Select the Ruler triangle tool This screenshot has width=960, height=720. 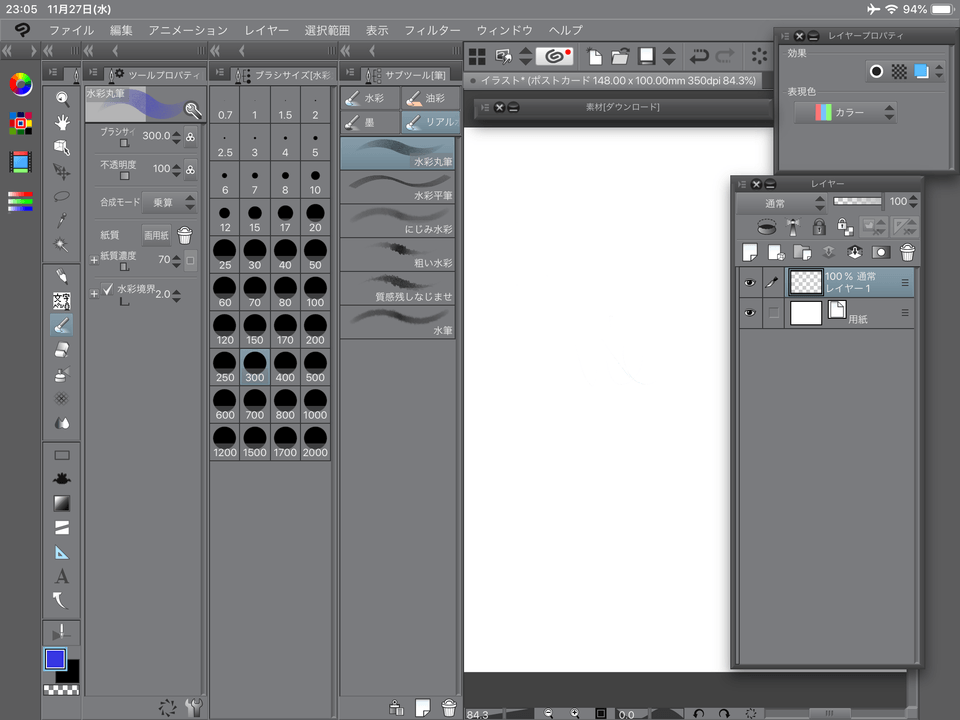(62, 553)
